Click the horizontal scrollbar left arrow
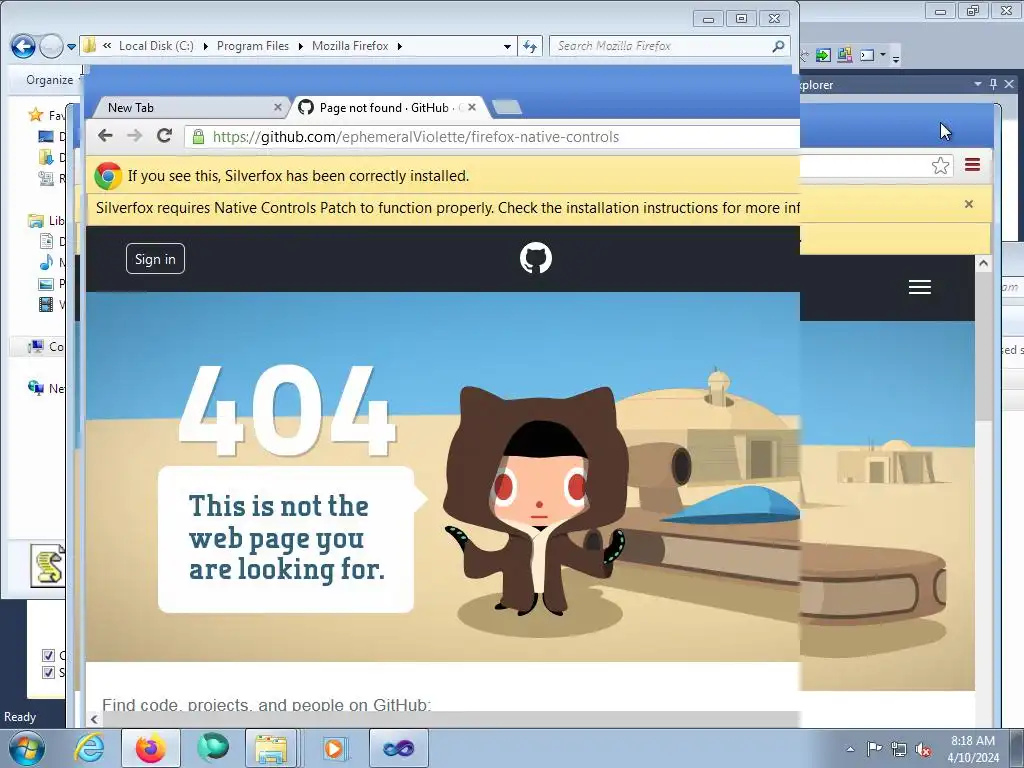This screenshot has height=768, width=1024. coord(94,719)
